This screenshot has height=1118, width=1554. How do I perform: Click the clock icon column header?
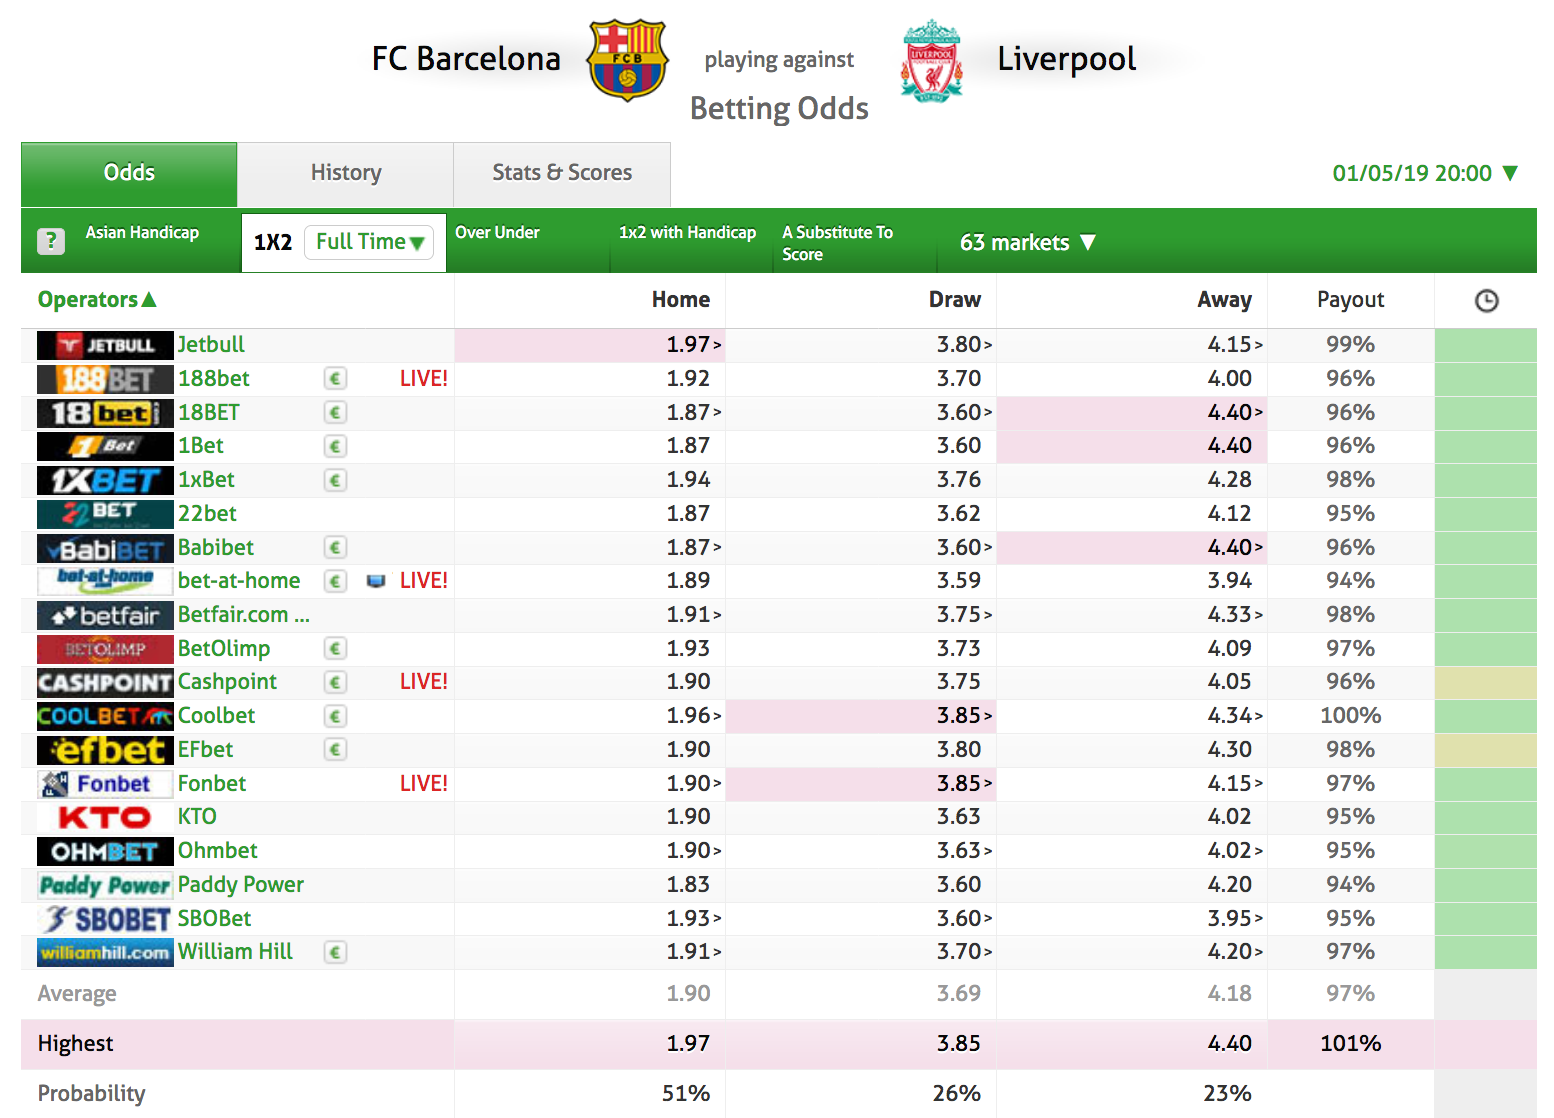[1486, 300]
